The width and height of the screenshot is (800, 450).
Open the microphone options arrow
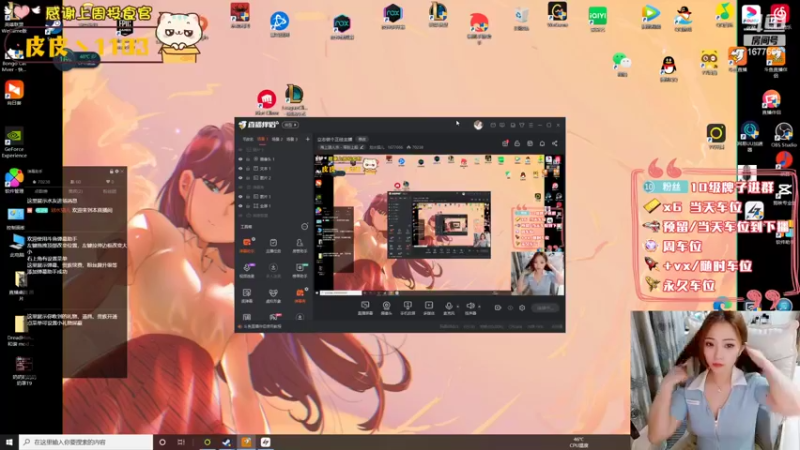point(457,307)
